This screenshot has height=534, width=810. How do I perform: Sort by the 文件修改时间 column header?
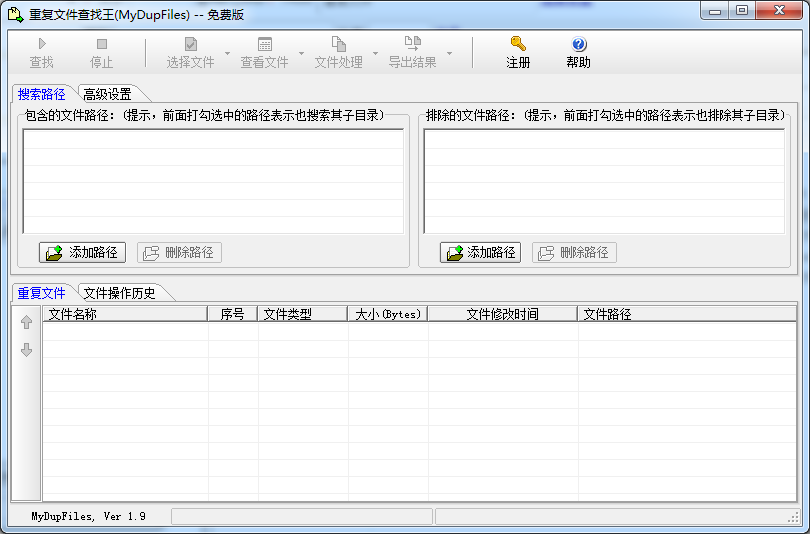tap(503, 314)
